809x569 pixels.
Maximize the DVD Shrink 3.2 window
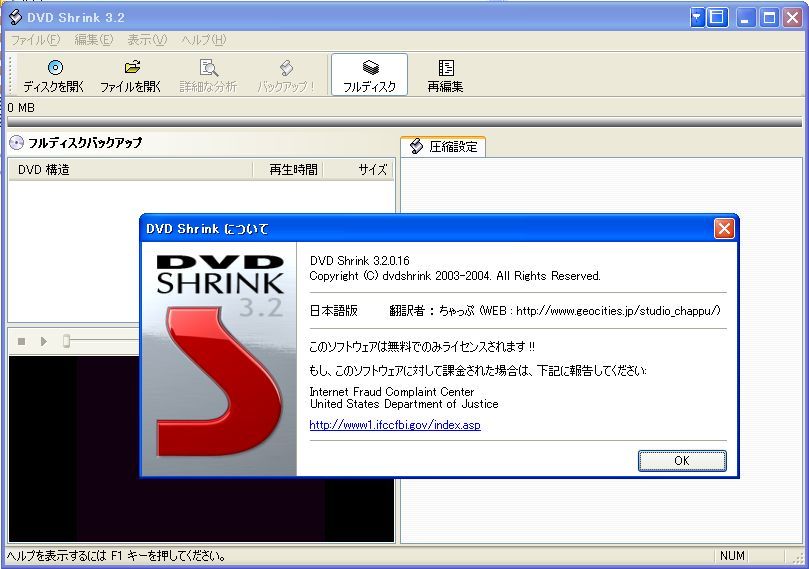[769, 18]
